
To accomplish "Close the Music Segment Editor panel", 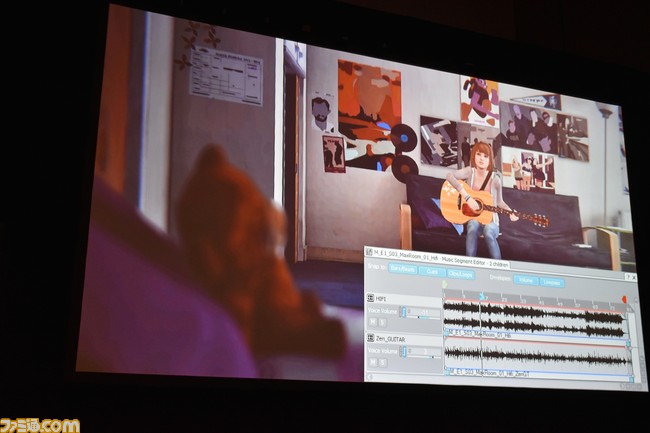I will (x=633, y=278).
